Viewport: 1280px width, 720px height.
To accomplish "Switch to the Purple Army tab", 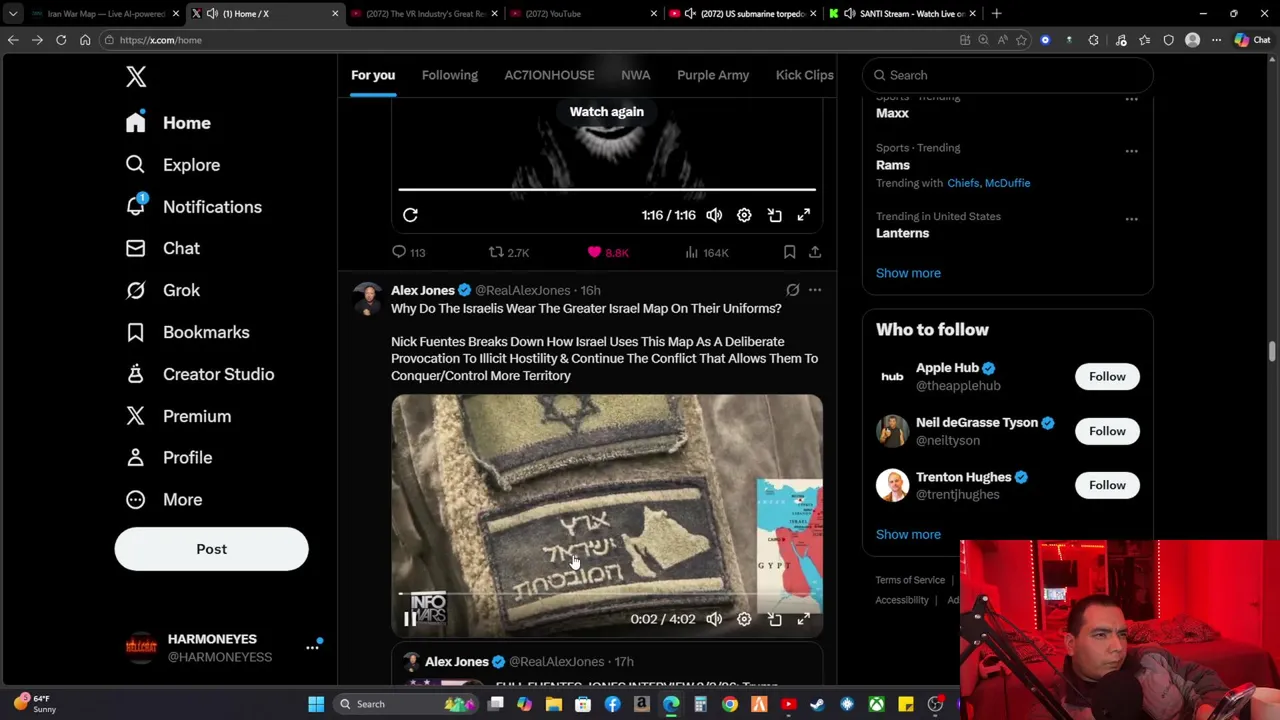I will 713,75.
